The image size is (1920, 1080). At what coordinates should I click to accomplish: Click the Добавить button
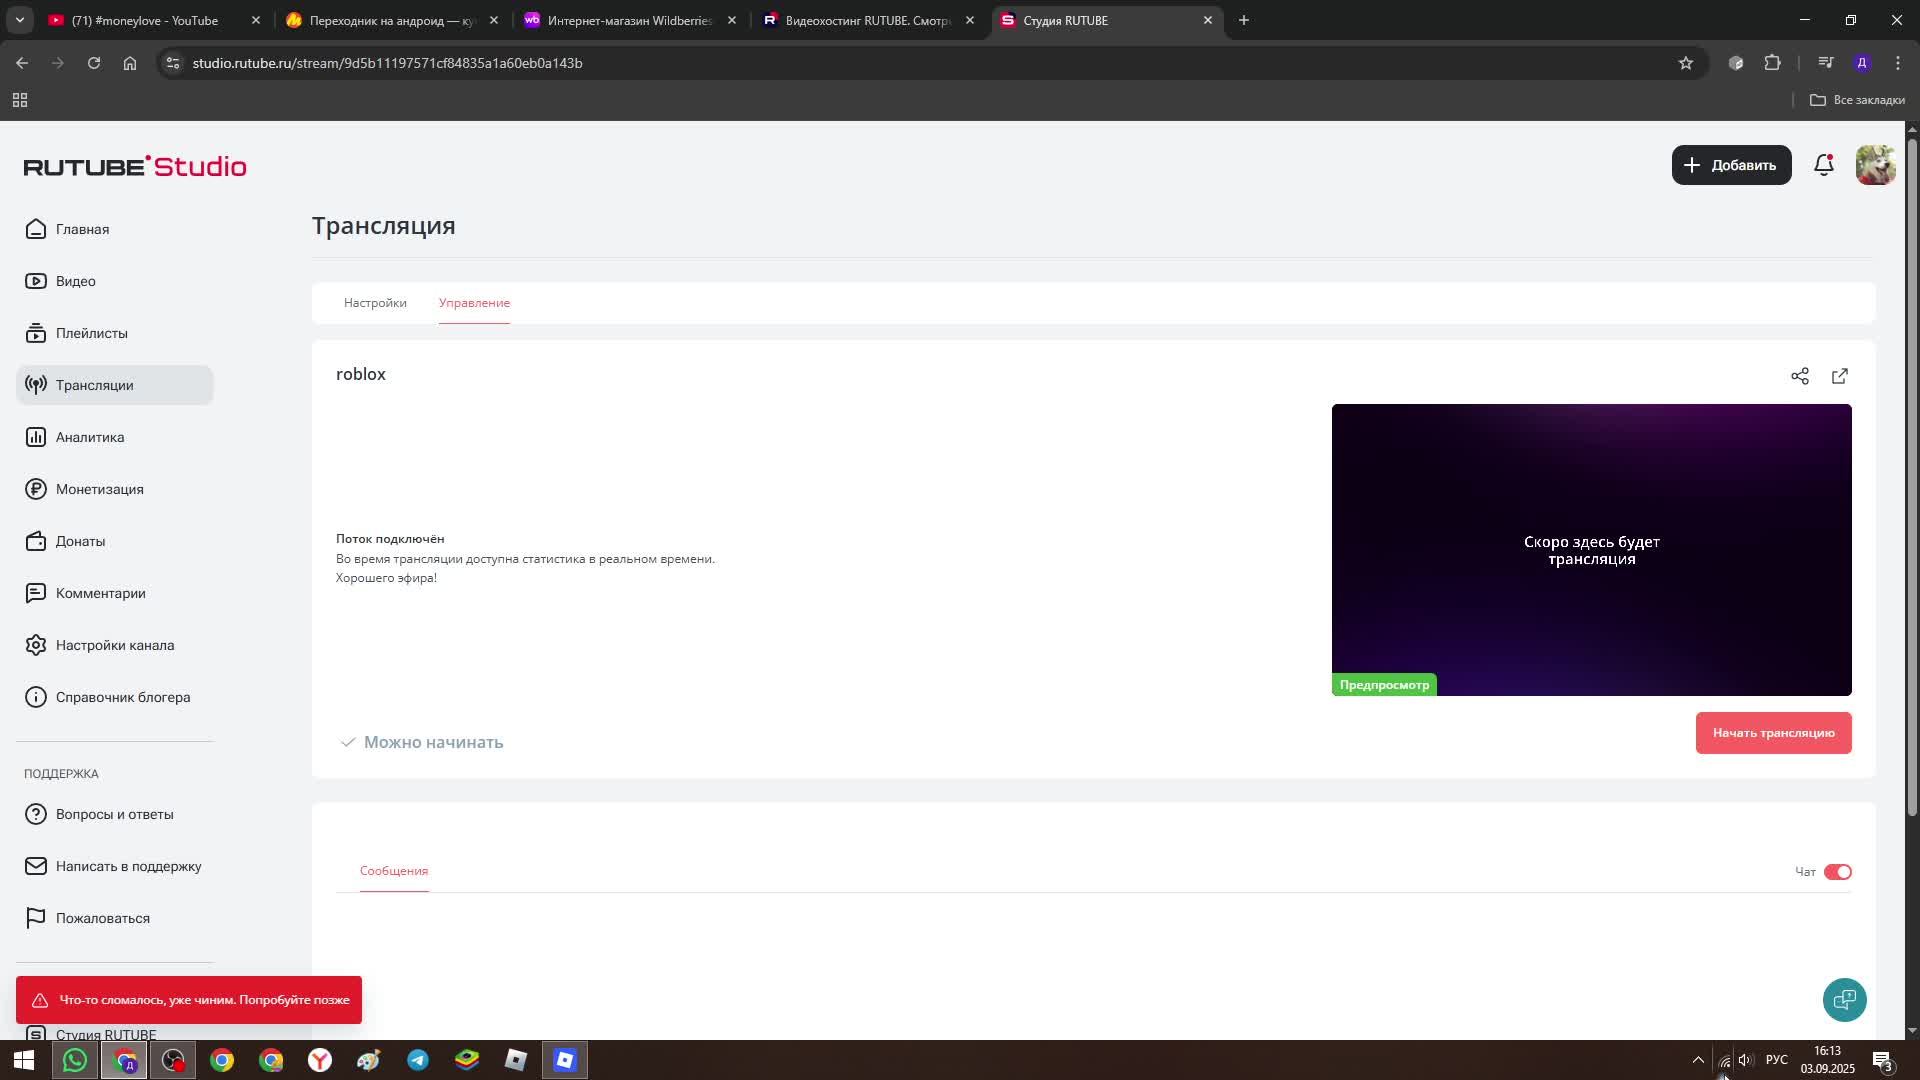[1731, 165]
